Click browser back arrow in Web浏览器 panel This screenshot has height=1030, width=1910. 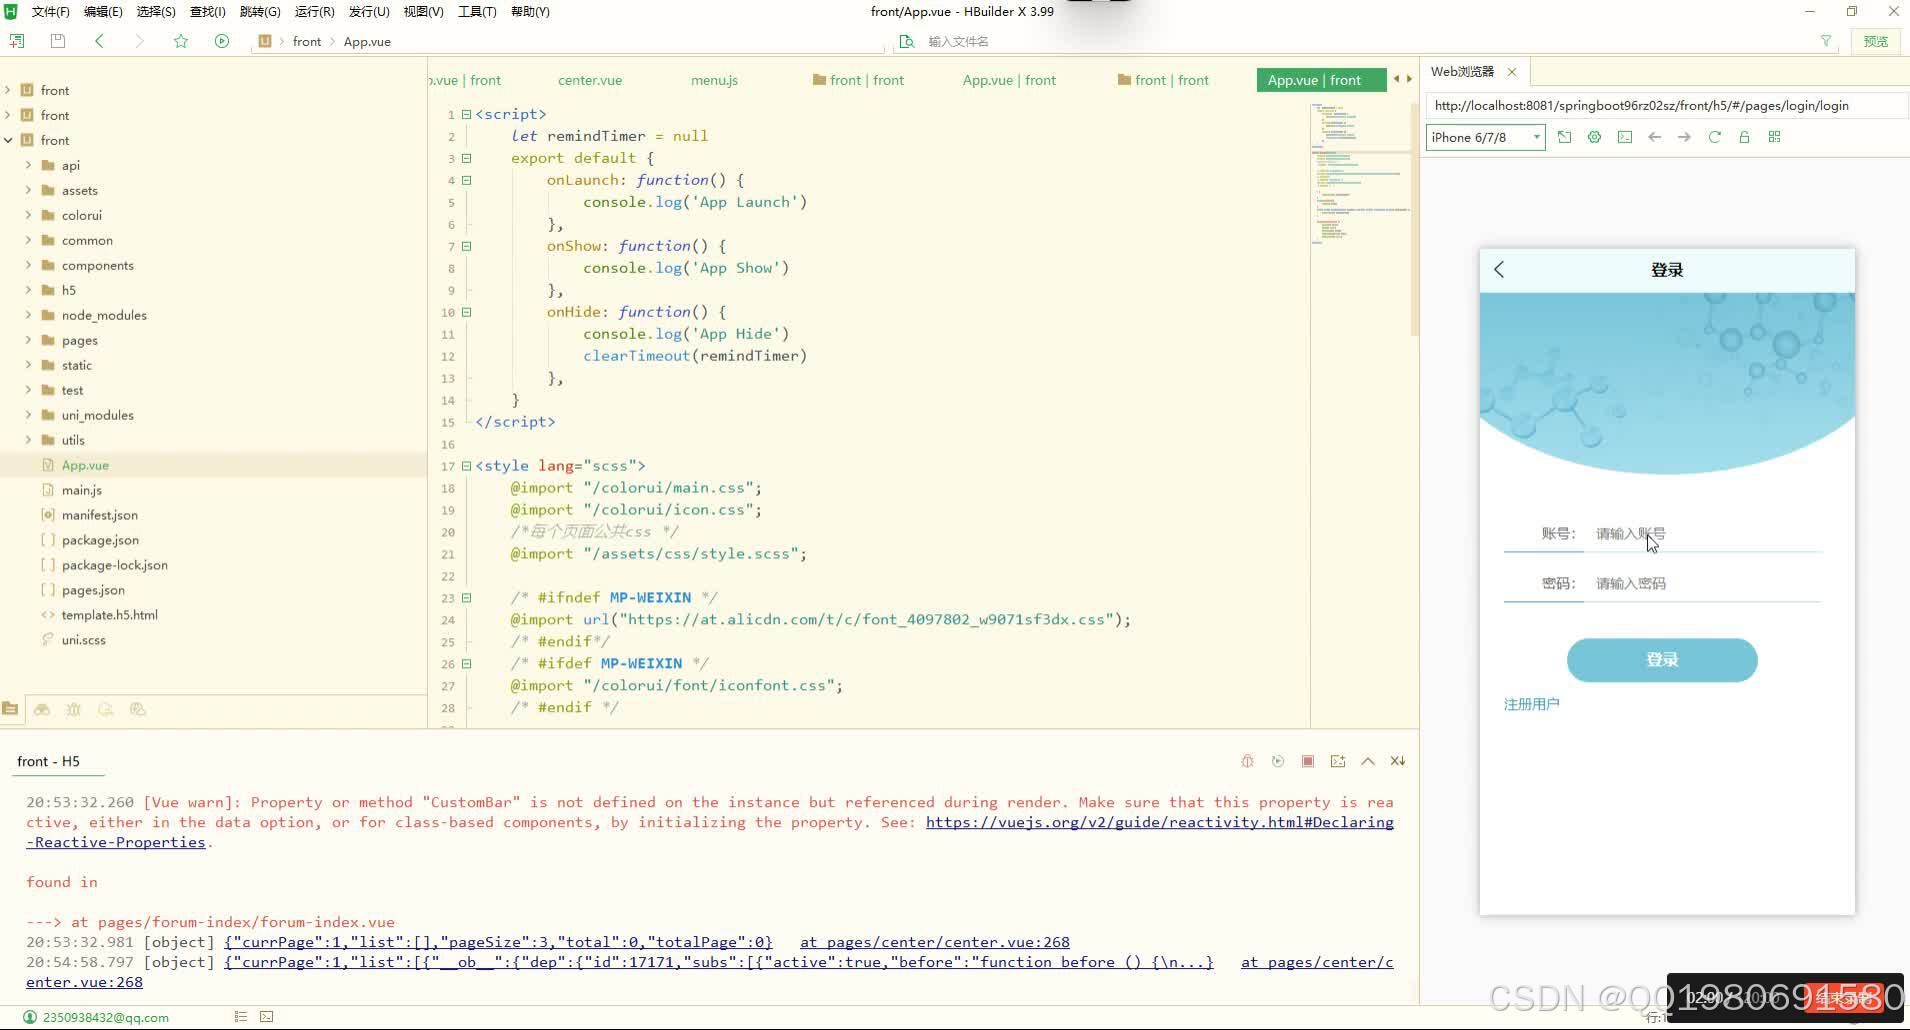tap(1654, 137)
